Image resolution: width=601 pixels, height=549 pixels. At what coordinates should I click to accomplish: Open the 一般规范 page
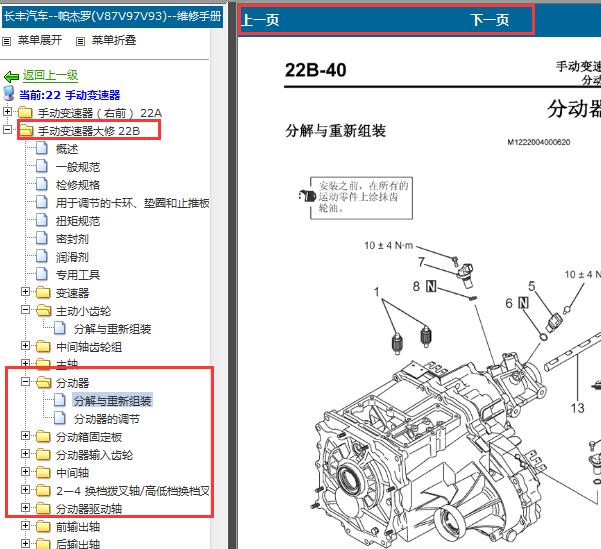point(78,167)
